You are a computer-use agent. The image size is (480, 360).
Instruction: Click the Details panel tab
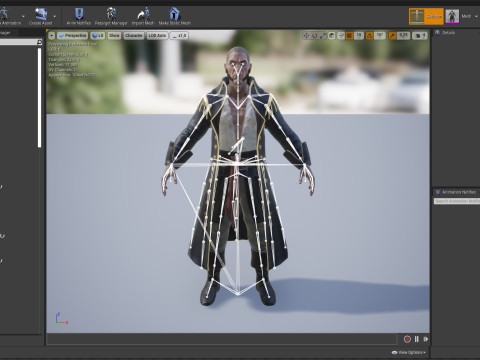[445, 33]
